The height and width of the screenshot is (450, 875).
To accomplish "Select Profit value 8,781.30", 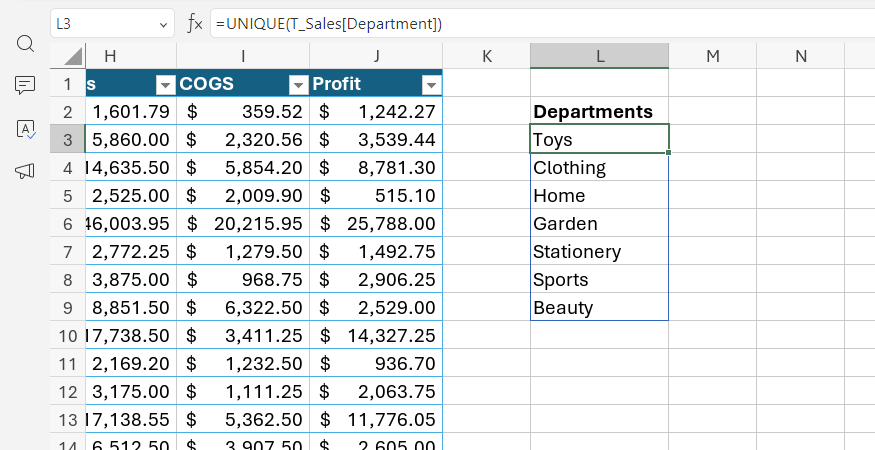I will click(376, 167).
